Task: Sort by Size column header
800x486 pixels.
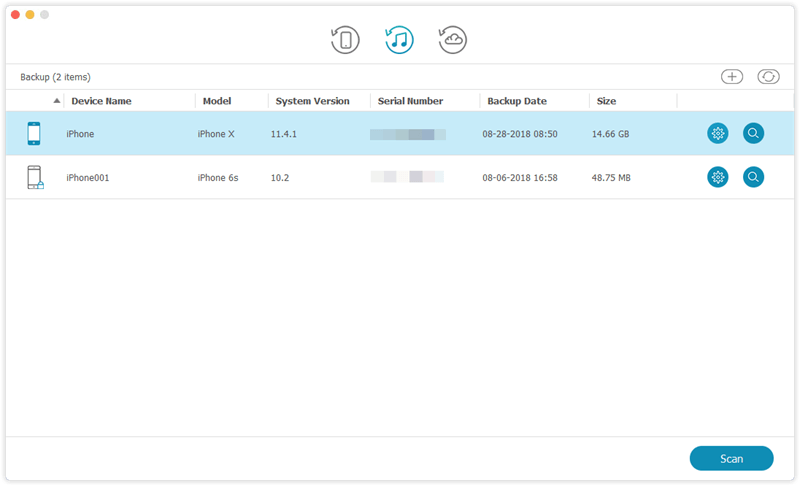Action: click(x=606, y=101)
